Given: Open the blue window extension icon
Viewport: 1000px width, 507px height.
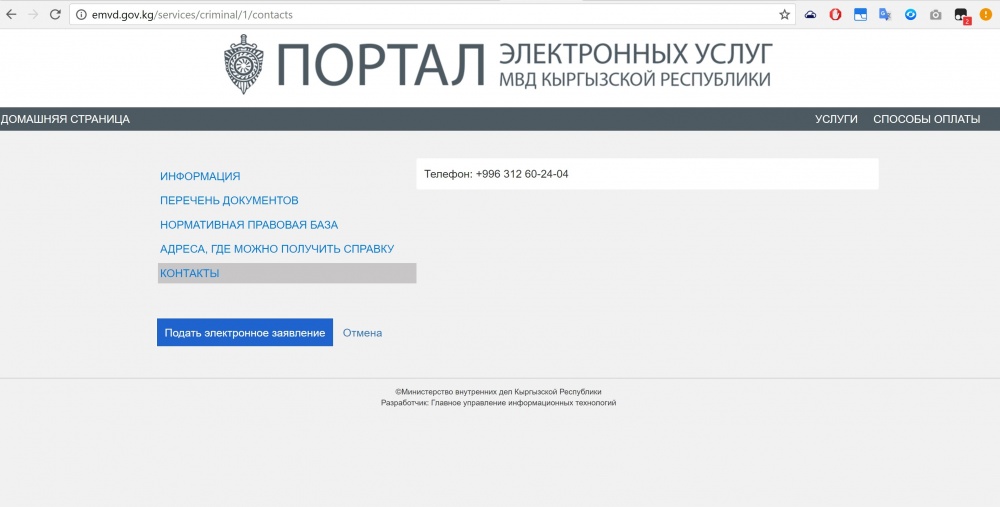Looking at the screenshot, I should 860,15.
